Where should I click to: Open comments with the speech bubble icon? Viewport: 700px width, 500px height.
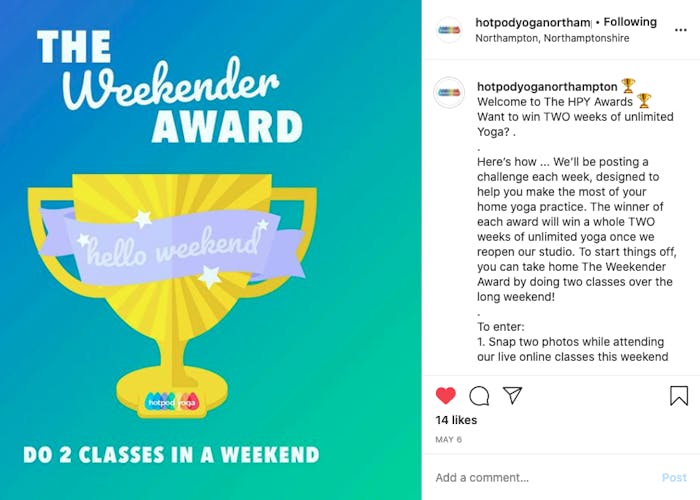tap(479, 396)
